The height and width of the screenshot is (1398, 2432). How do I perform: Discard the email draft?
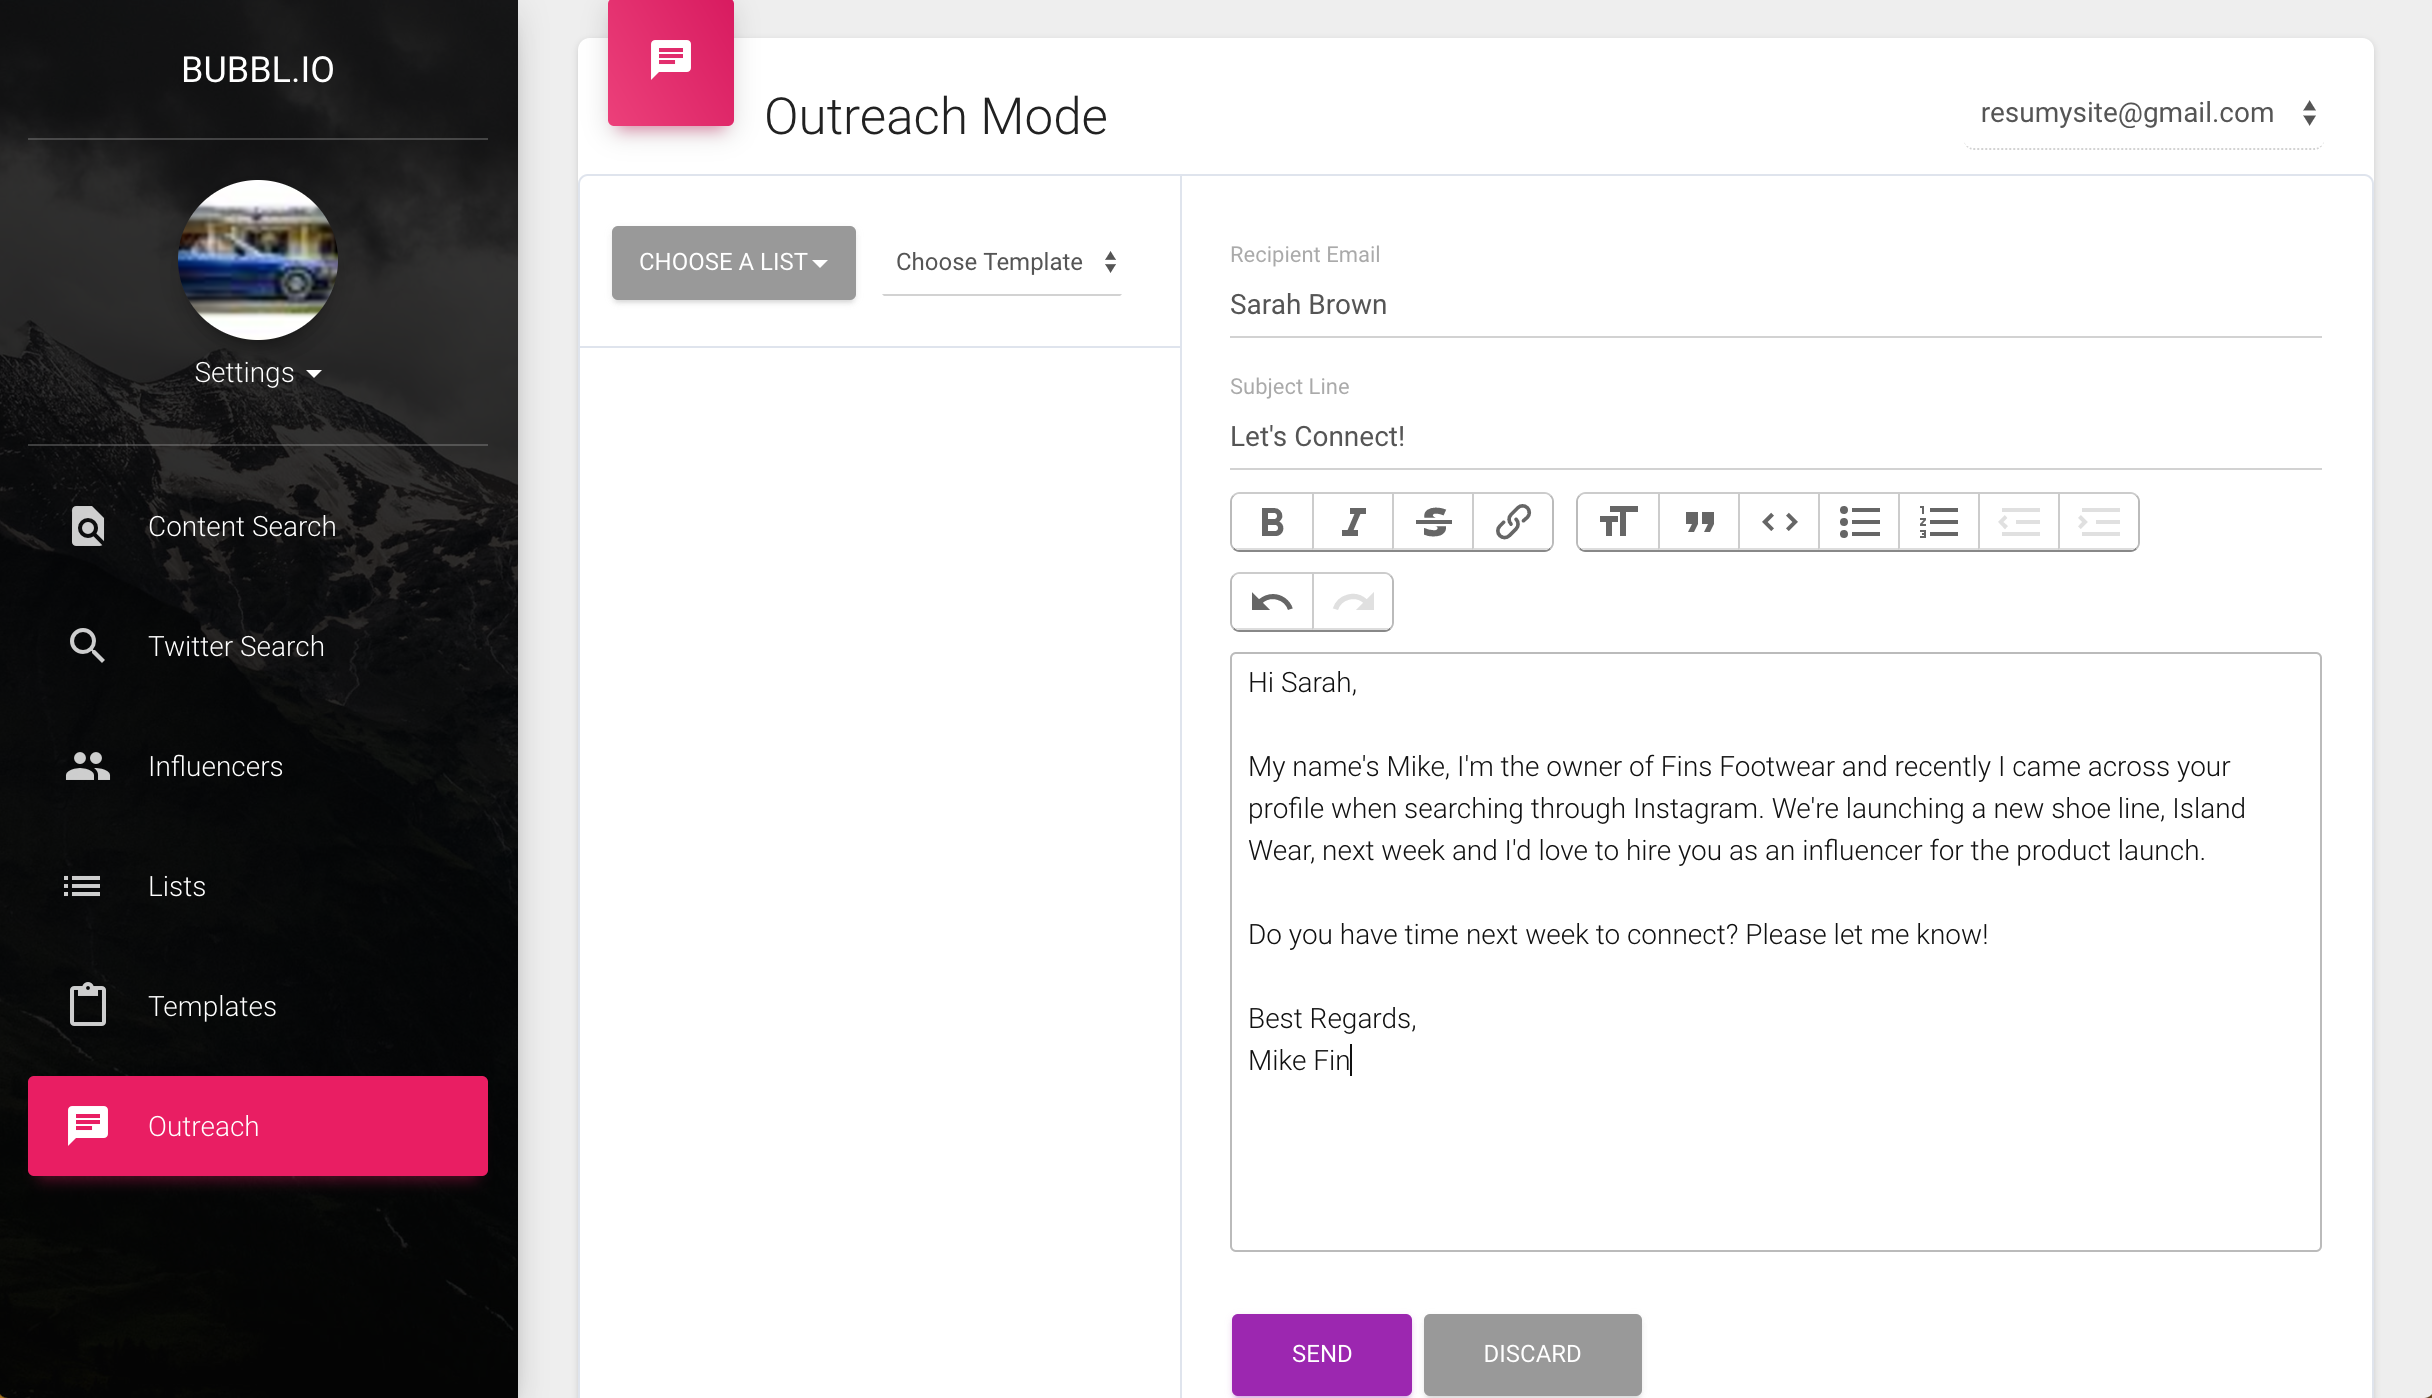point(1532,1353)
